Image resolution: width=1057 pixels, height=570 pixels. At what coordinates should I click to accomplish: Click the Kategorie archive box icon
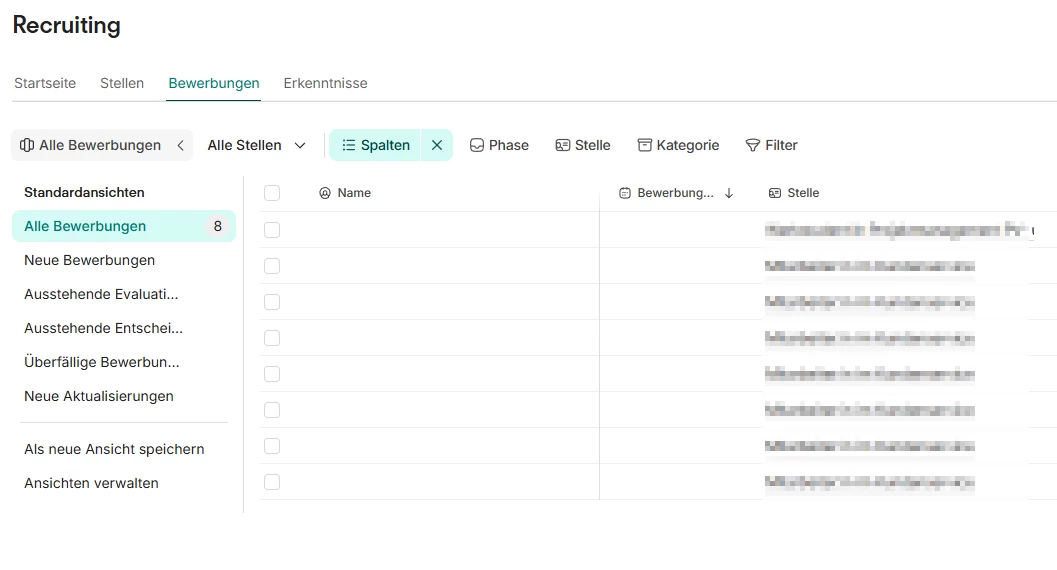(x=644, y=145)
